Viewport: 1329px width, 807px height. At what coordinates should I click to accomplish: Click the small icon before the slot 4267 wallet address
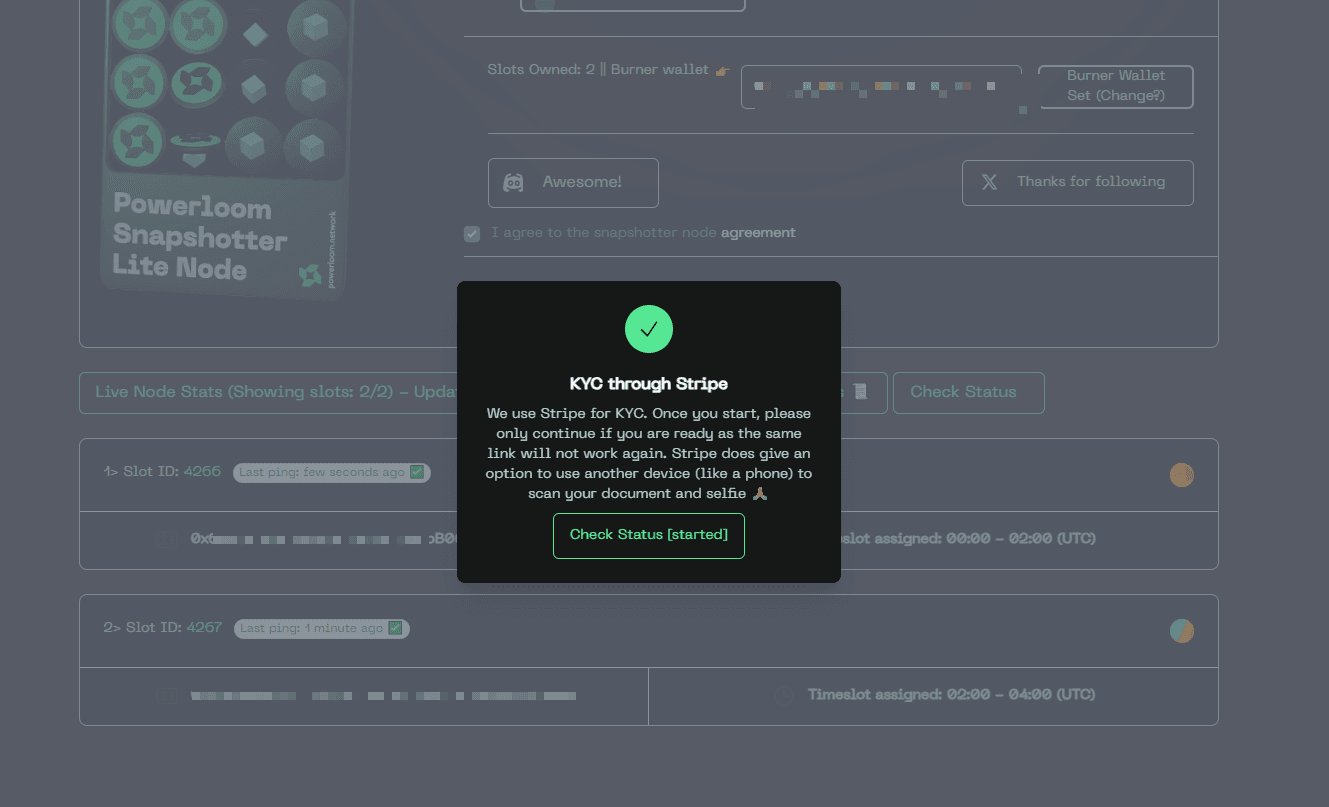pos(166,695)
